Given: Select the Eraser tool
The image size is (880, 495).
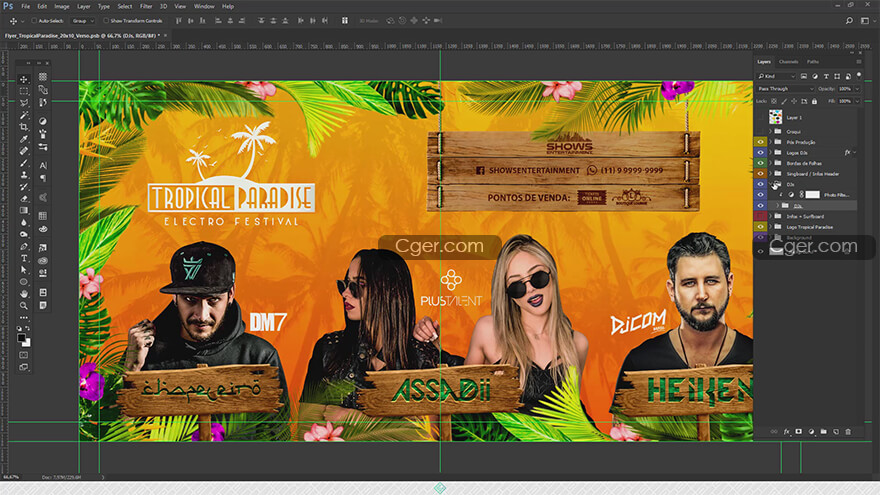Looking at the screenshot, I should coord(24,198).
